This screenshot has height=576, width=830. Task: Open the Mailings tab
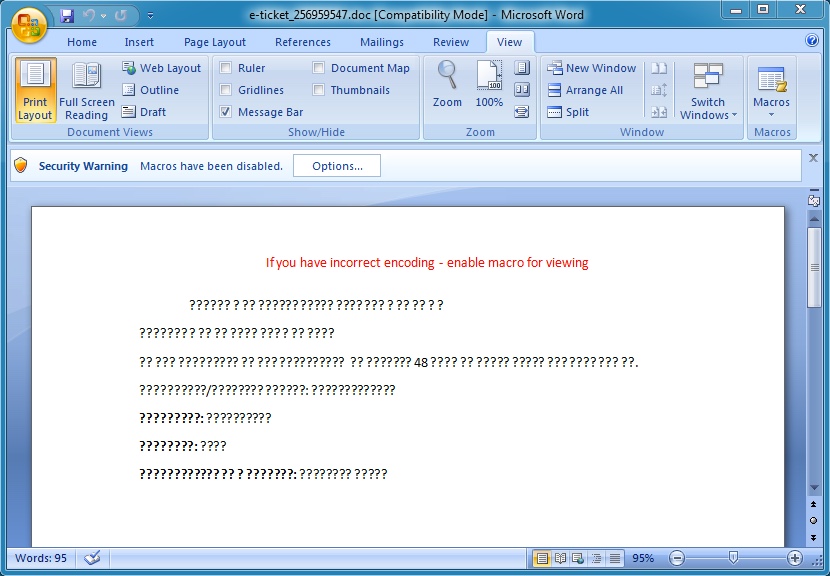(382, 42)
